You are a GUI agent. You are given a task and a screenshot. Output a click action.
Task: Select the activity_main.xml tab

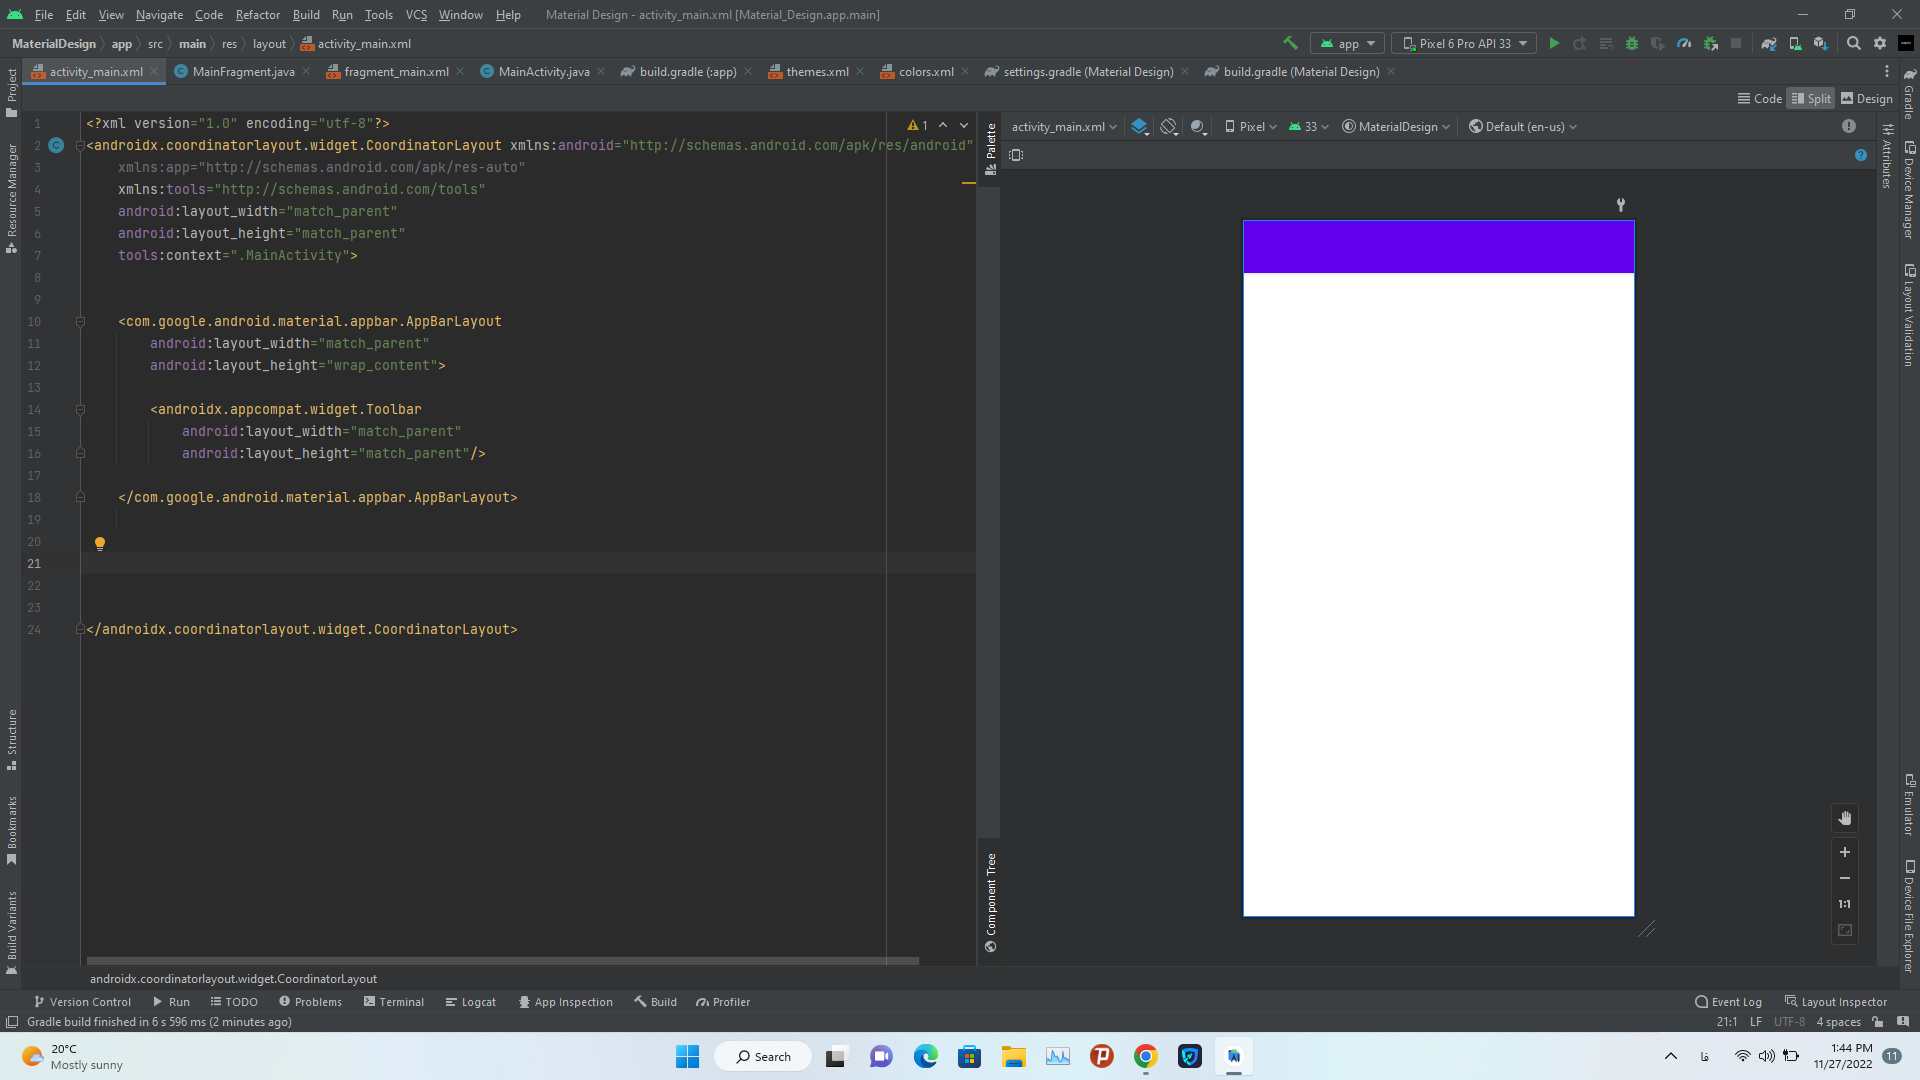pos(94,71)
